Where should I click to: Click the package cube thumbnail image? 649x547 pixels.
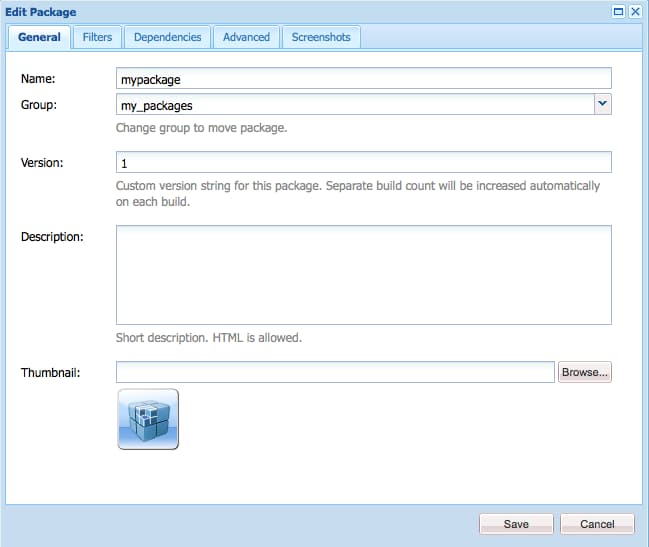148,419
